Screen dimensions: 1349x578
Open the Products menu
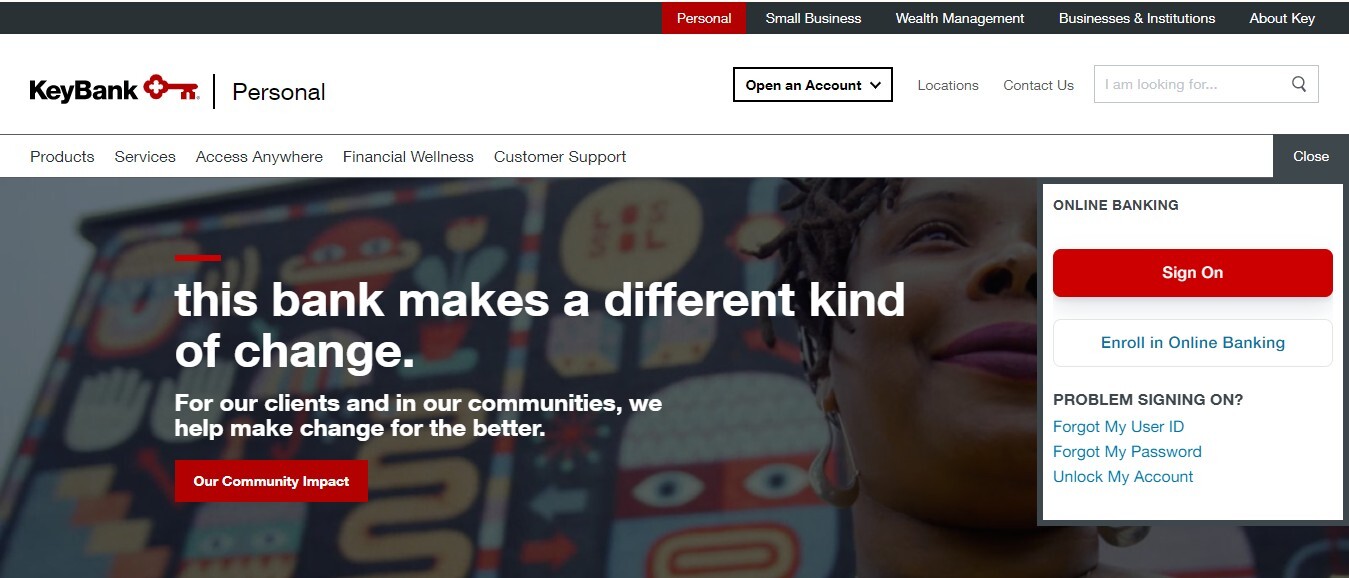(62, 156)
